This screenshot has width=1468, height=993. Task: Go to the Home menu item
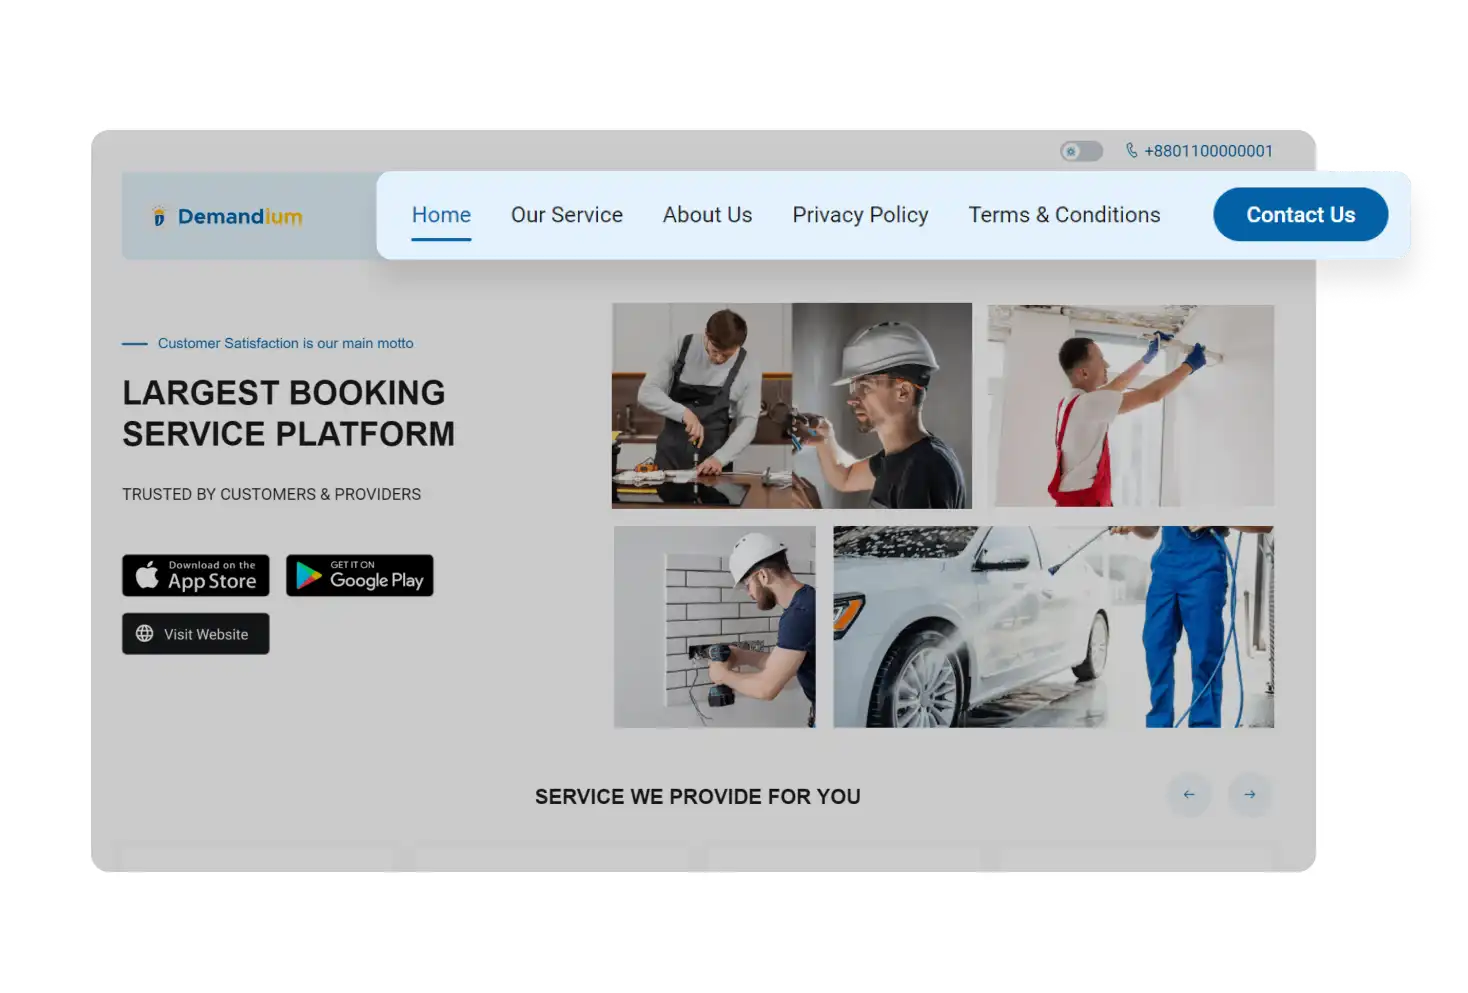[x=441, y=215]
